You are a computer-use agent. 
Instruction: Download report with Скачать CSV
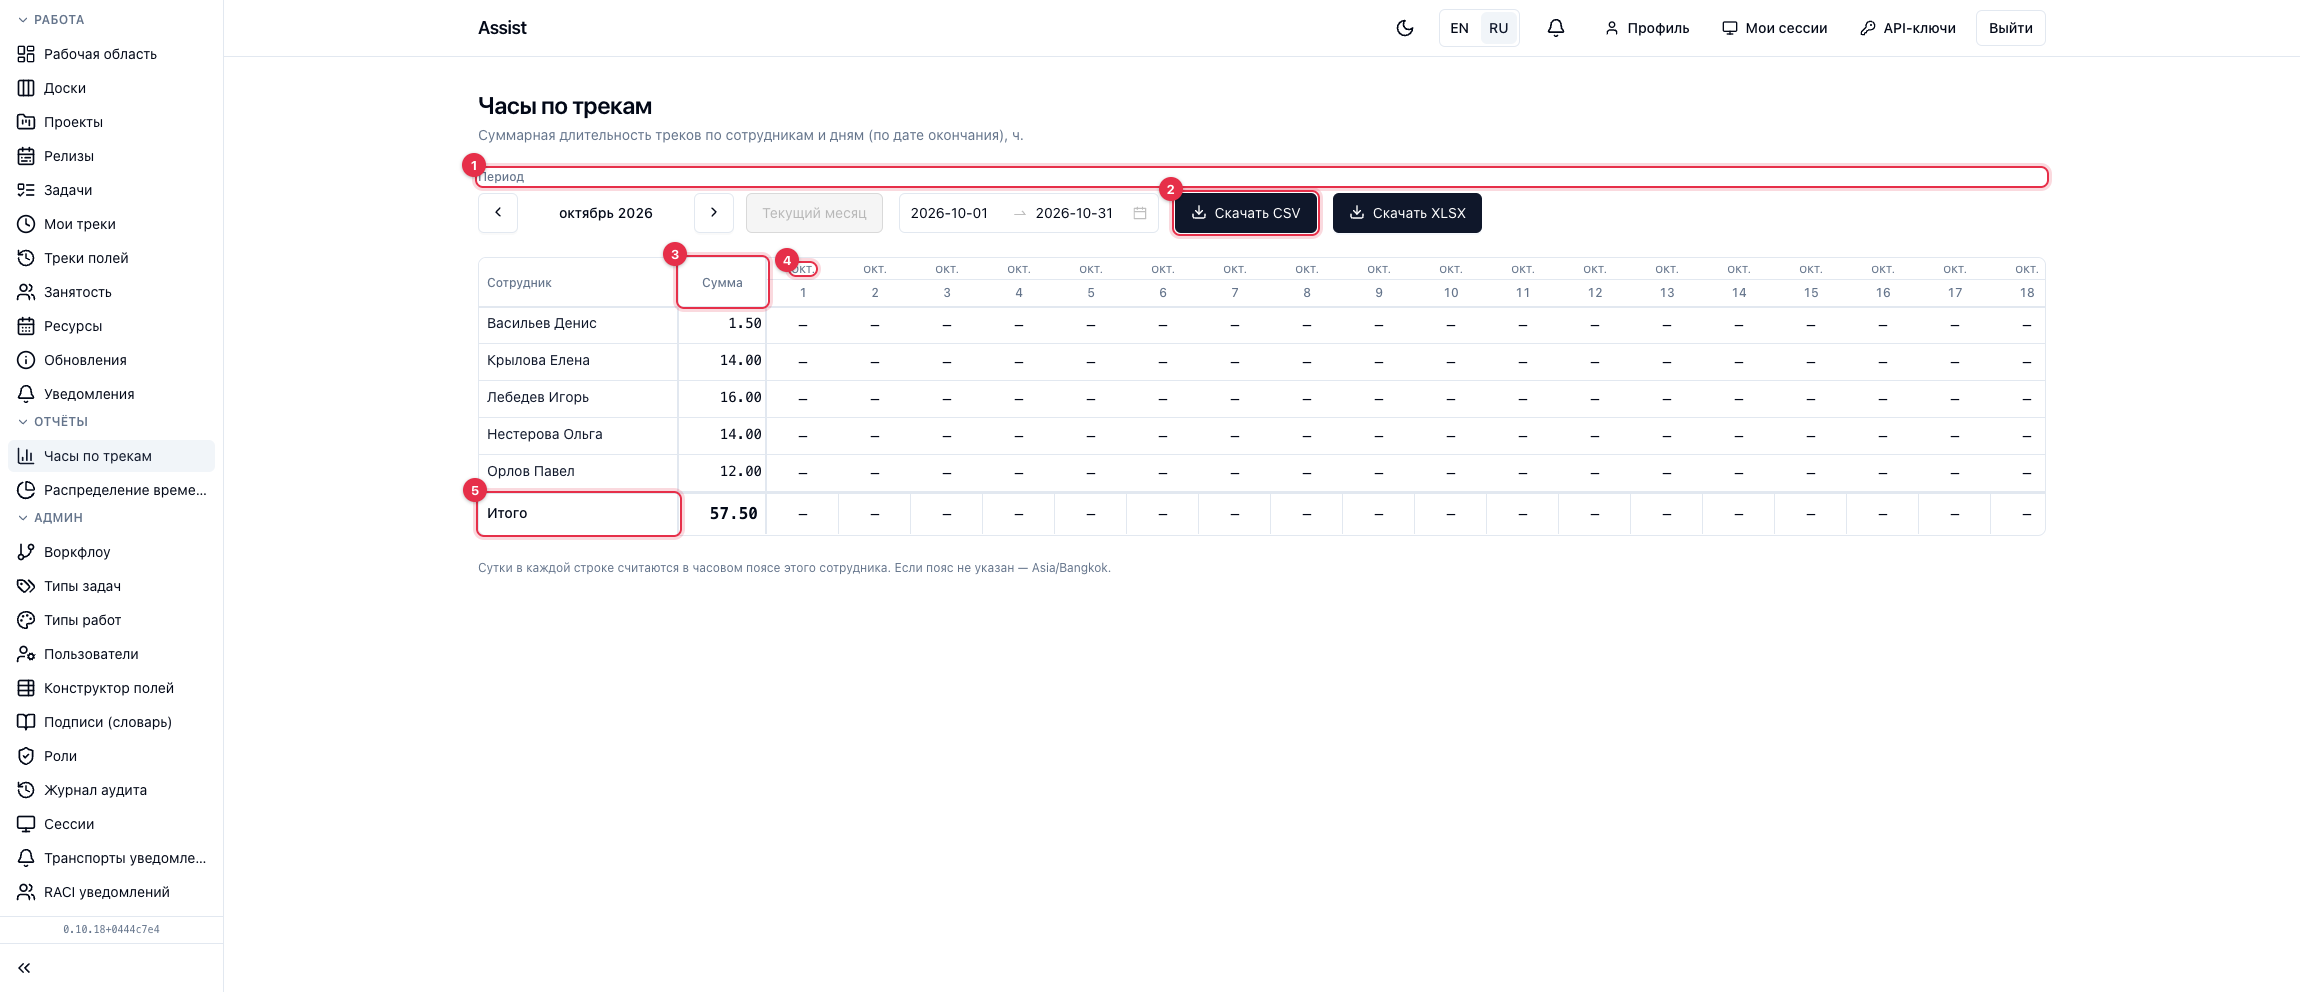[1246, 213]
